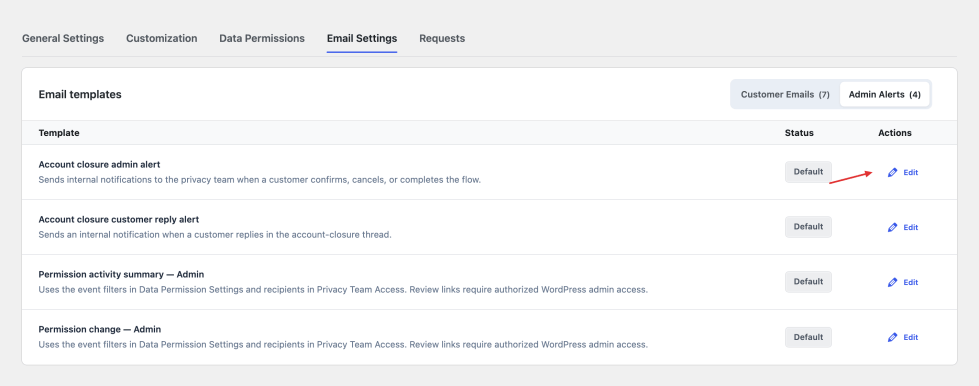Click Default badge in Permission change — Admin row
979x386 pixels.
click(x=809, y=337)
